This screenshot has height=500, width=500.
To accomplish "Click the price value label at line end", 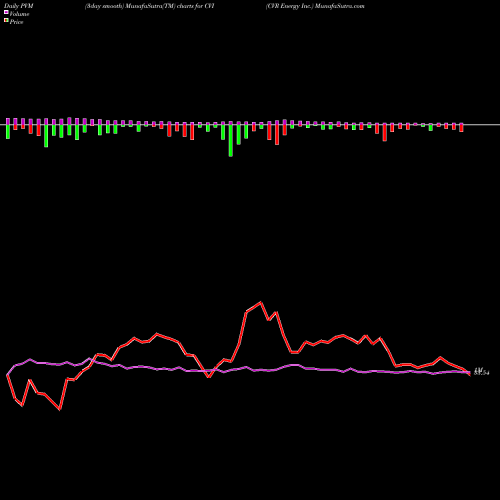I will 482,372.
